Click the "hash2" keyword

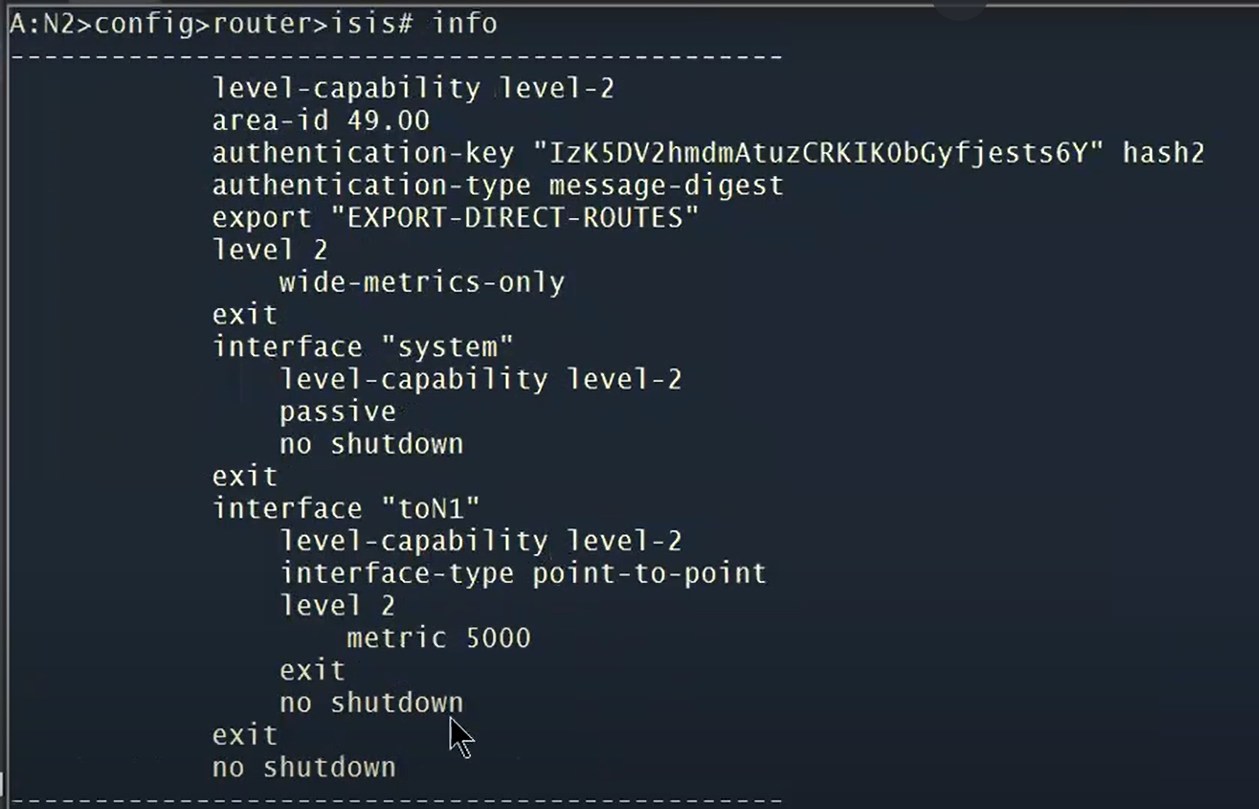click(x=1163, y=153)
